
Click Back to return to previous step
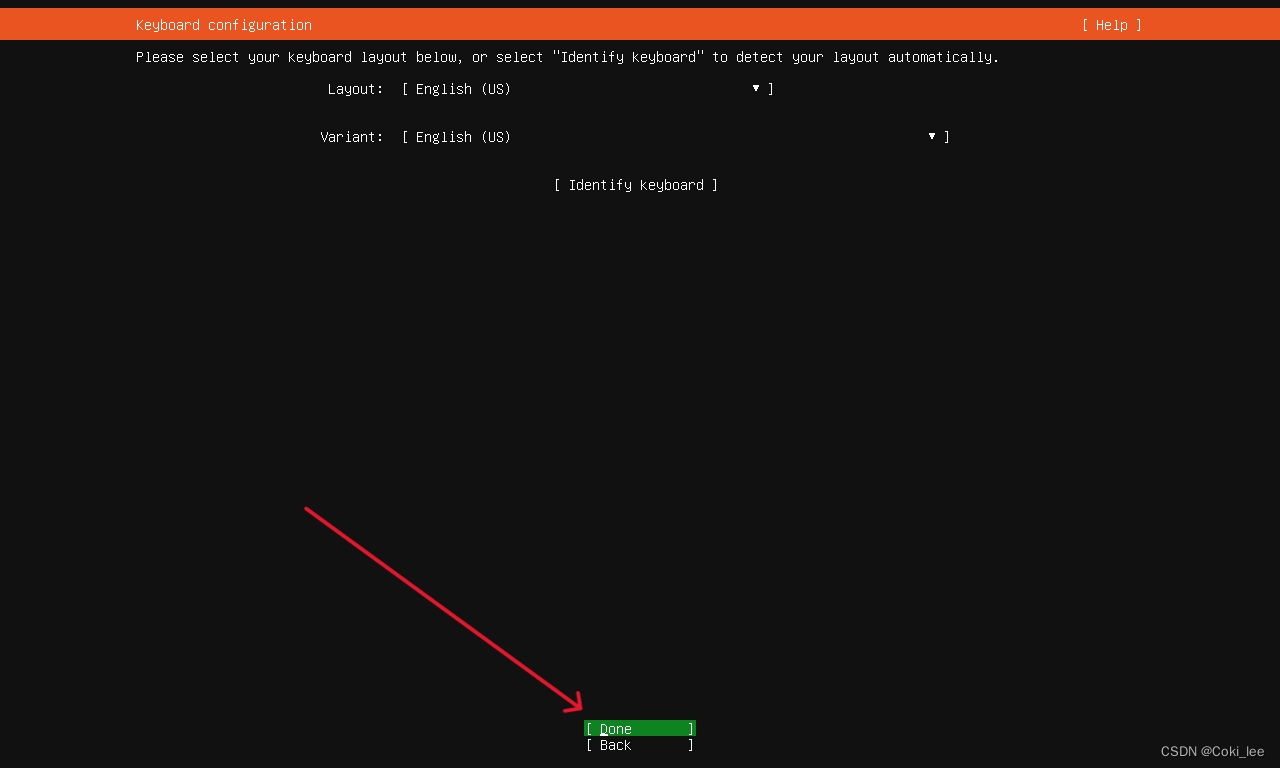[639, 745]
